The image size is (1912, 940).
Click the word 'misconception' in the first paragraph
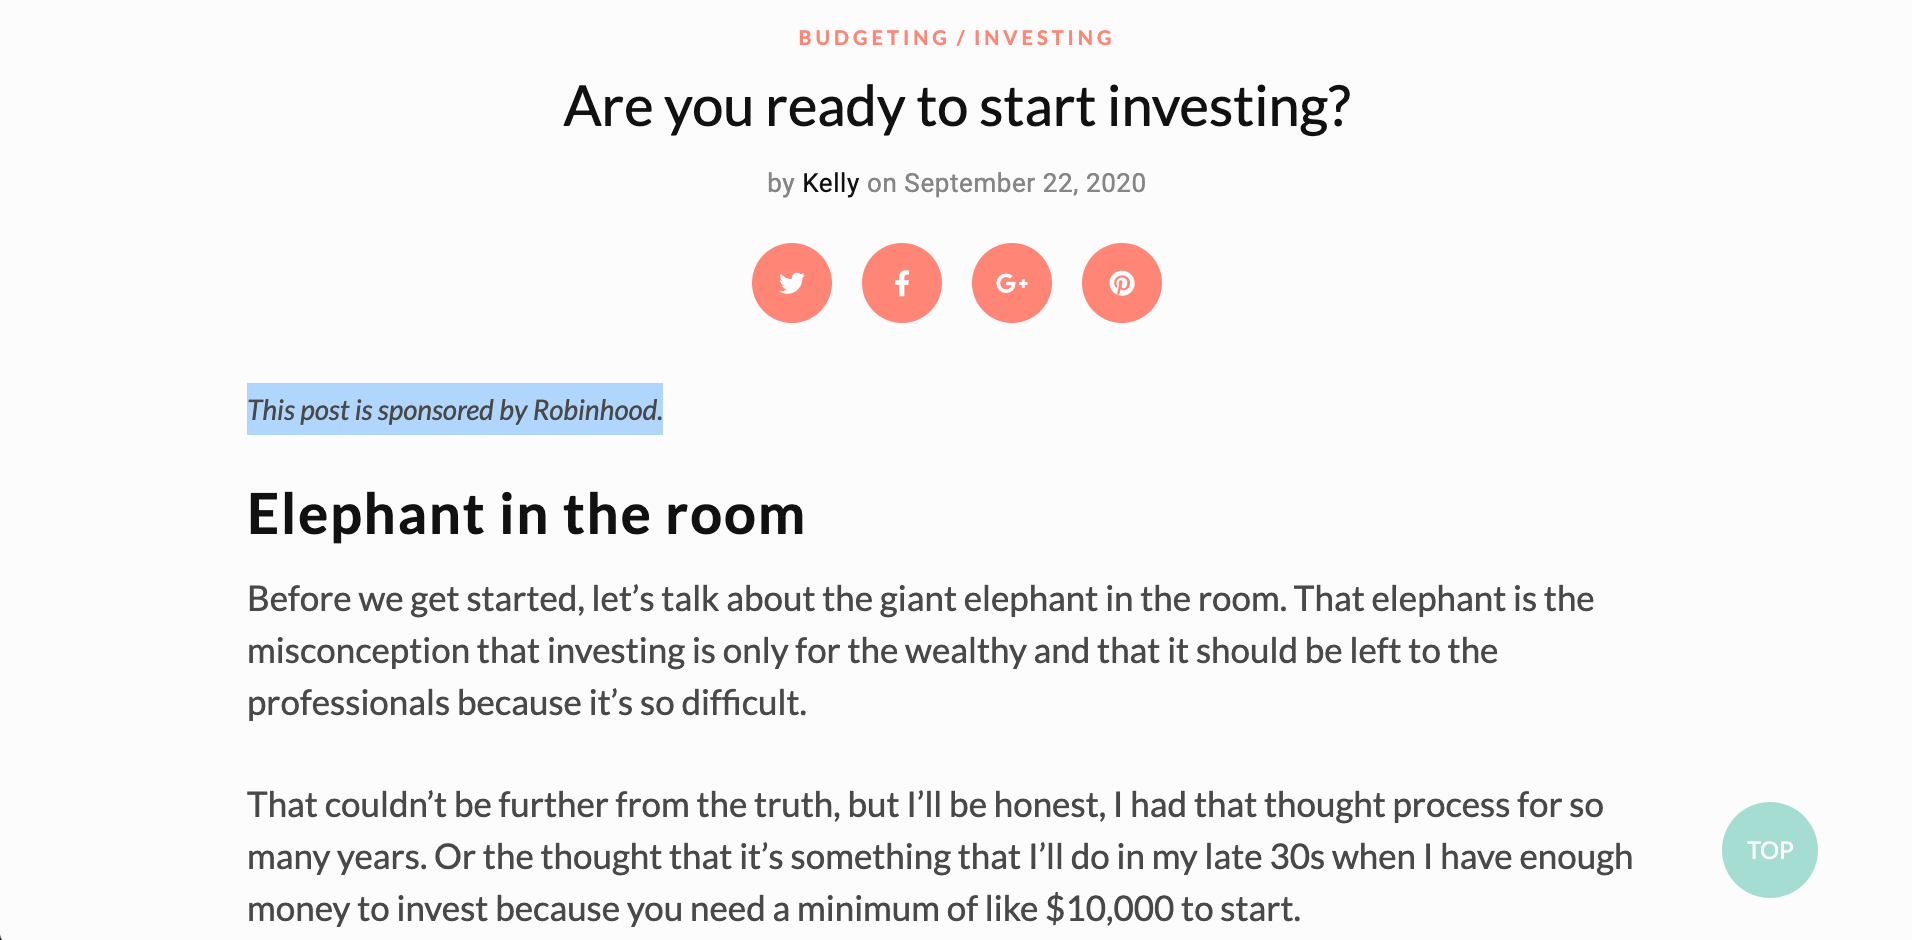(358, 652)
